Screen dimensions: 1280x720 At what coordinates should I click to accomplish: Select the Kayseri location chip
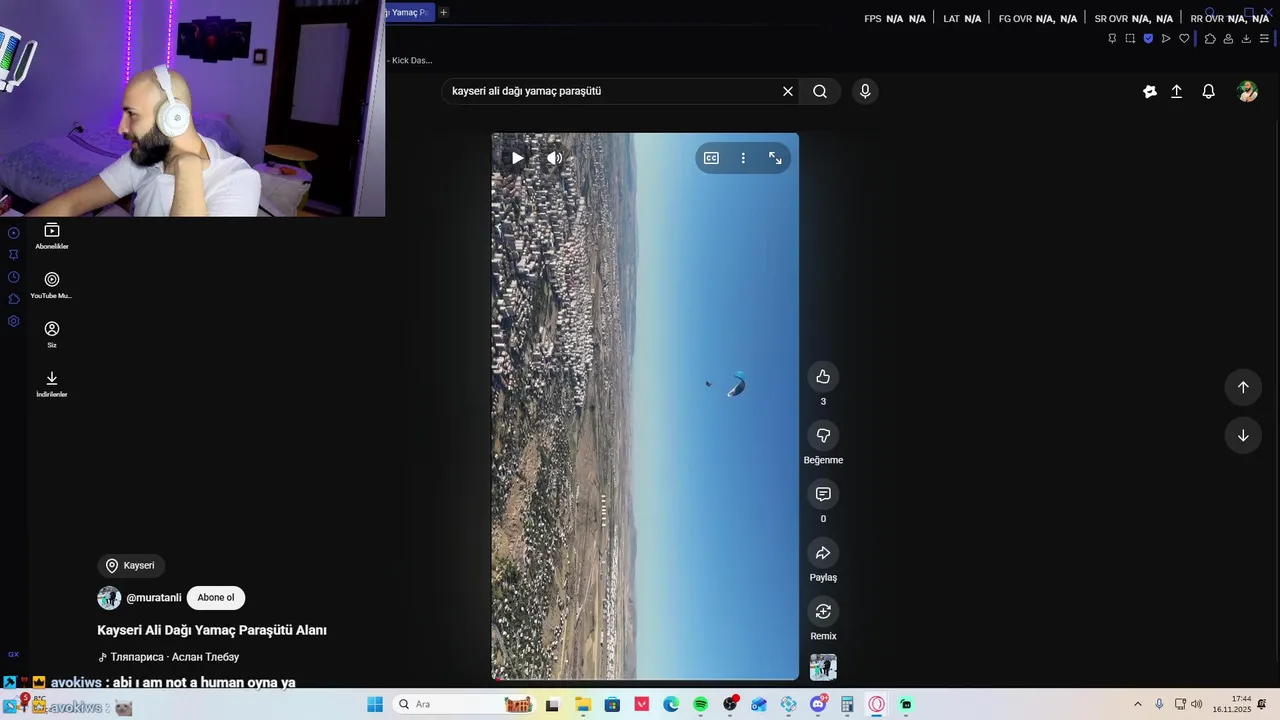131,566
